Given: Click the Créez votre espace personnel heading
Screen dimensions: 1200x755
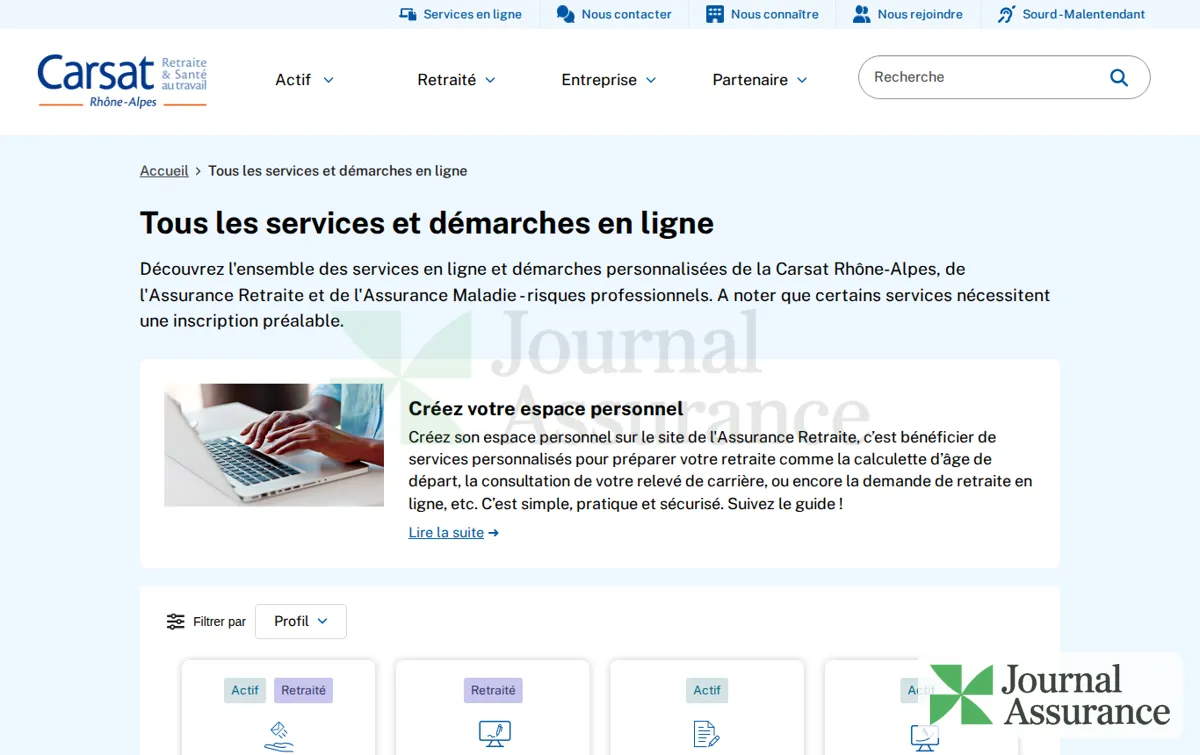Looking at the screenshot, I should (x=546, y=408).
